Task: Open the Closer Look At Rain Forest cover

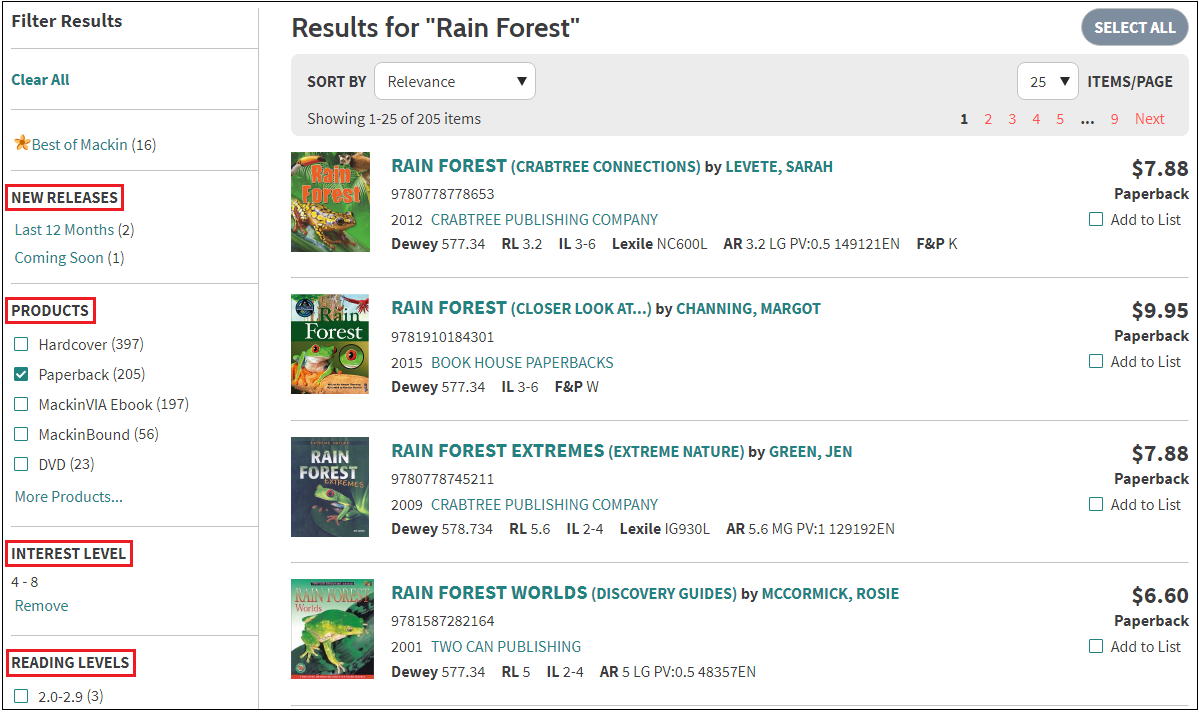Action: (330, 344)
